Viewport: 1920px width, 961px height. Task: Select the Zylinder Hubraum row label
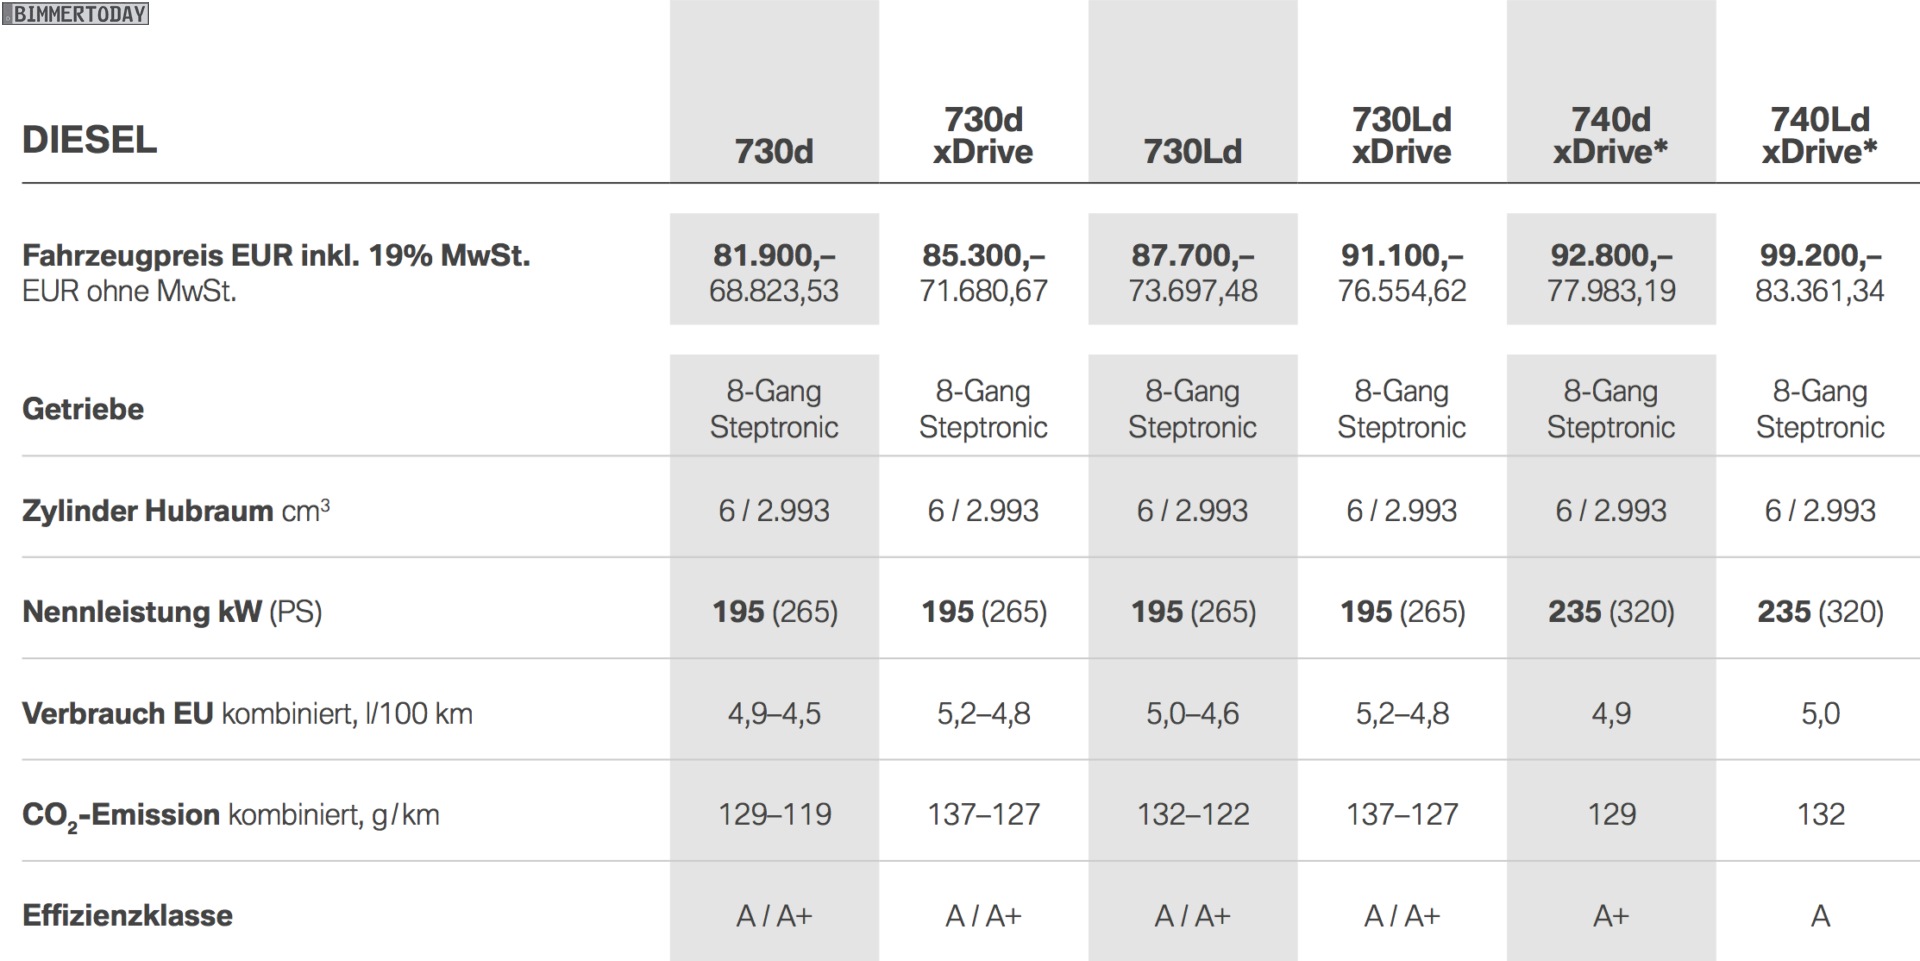pyautogui.click(x=176, y=511)
